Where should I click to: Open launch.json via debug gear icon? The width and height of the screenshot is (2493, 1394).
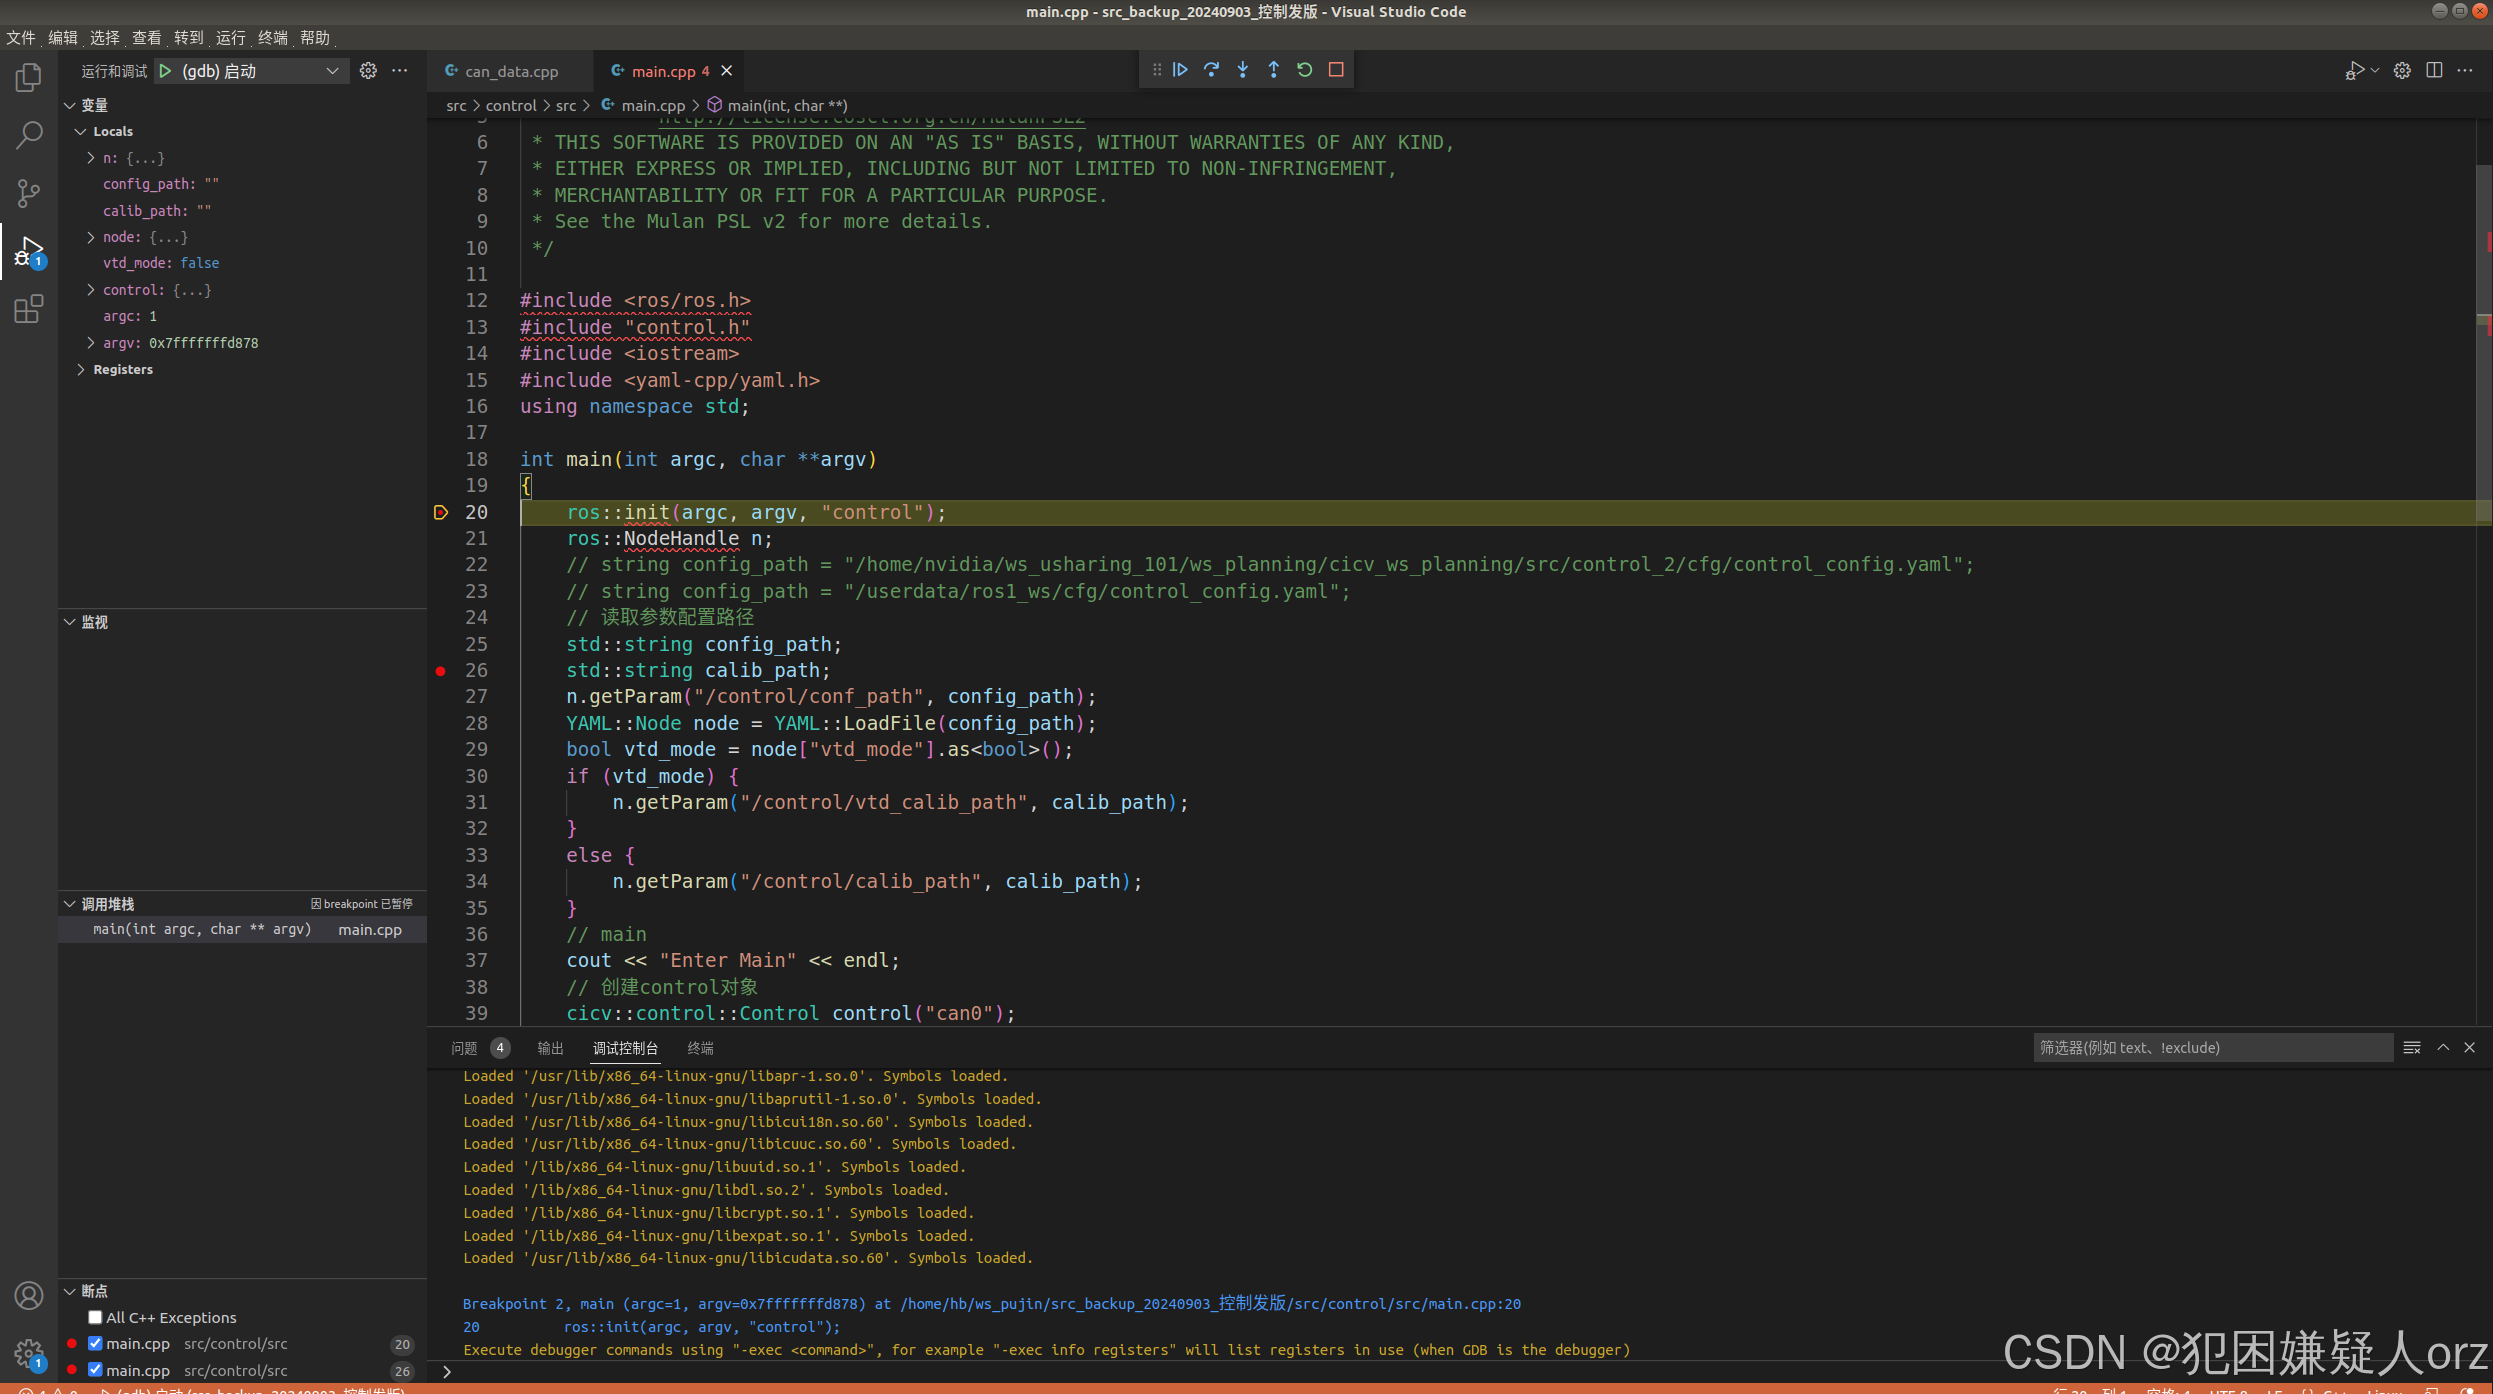click(x=368, y=71)
